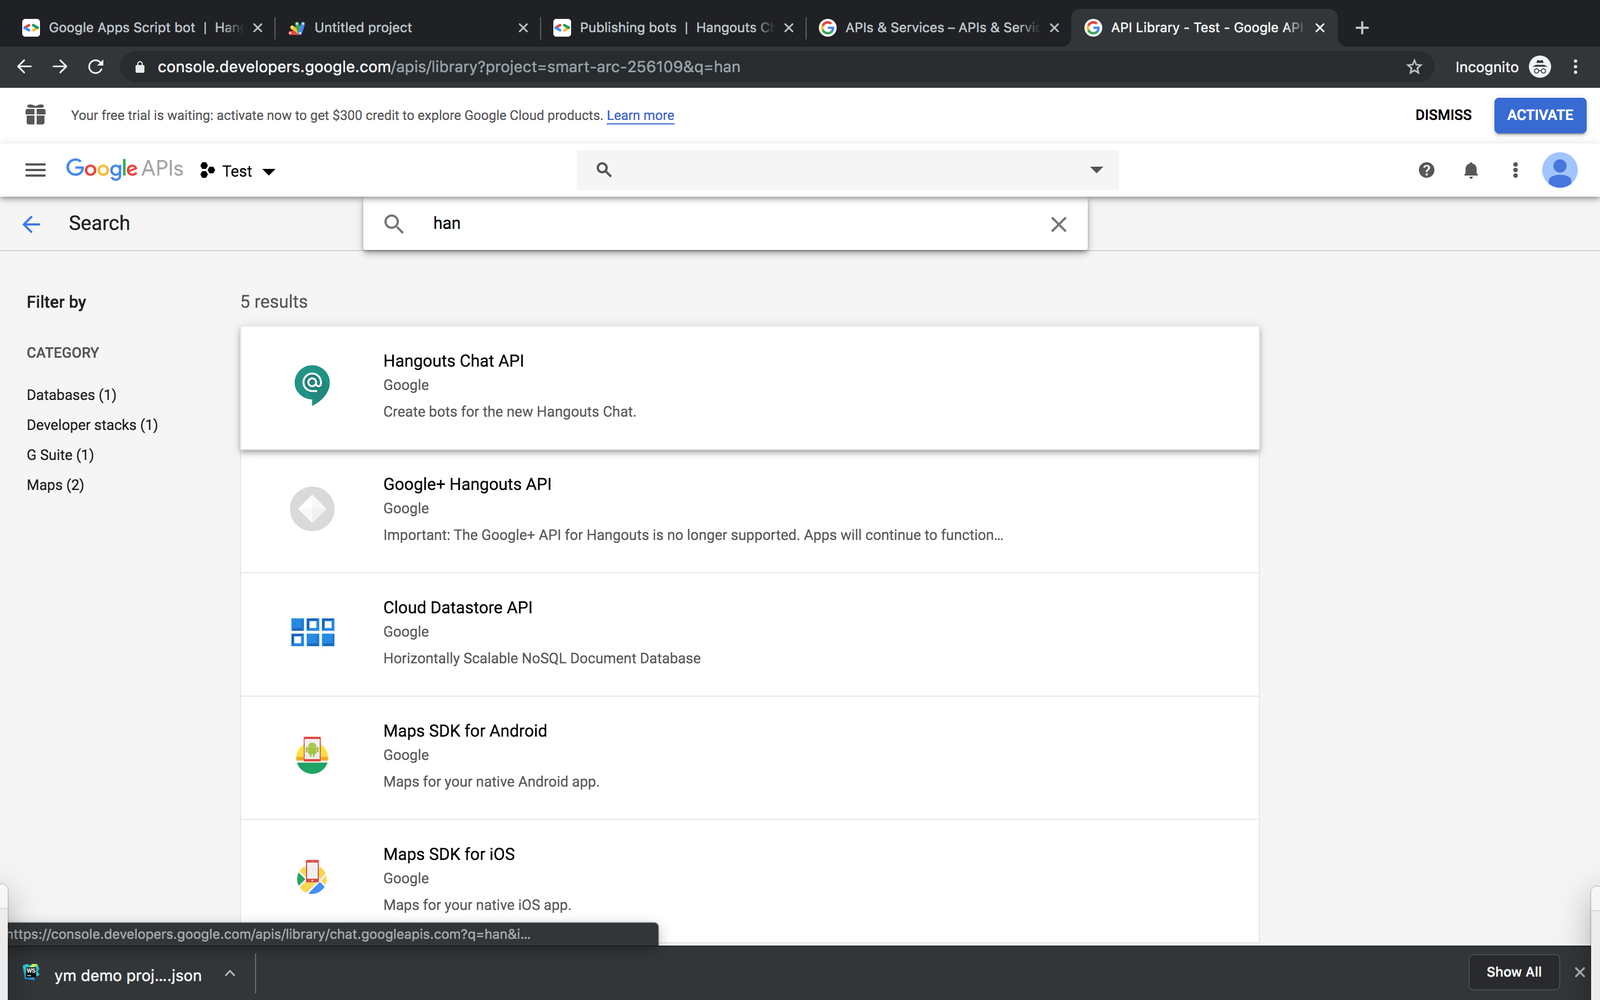View site lock information in the address bar
The image size is (1600, 1000).
pyautogui.click(x=139, y=67)
